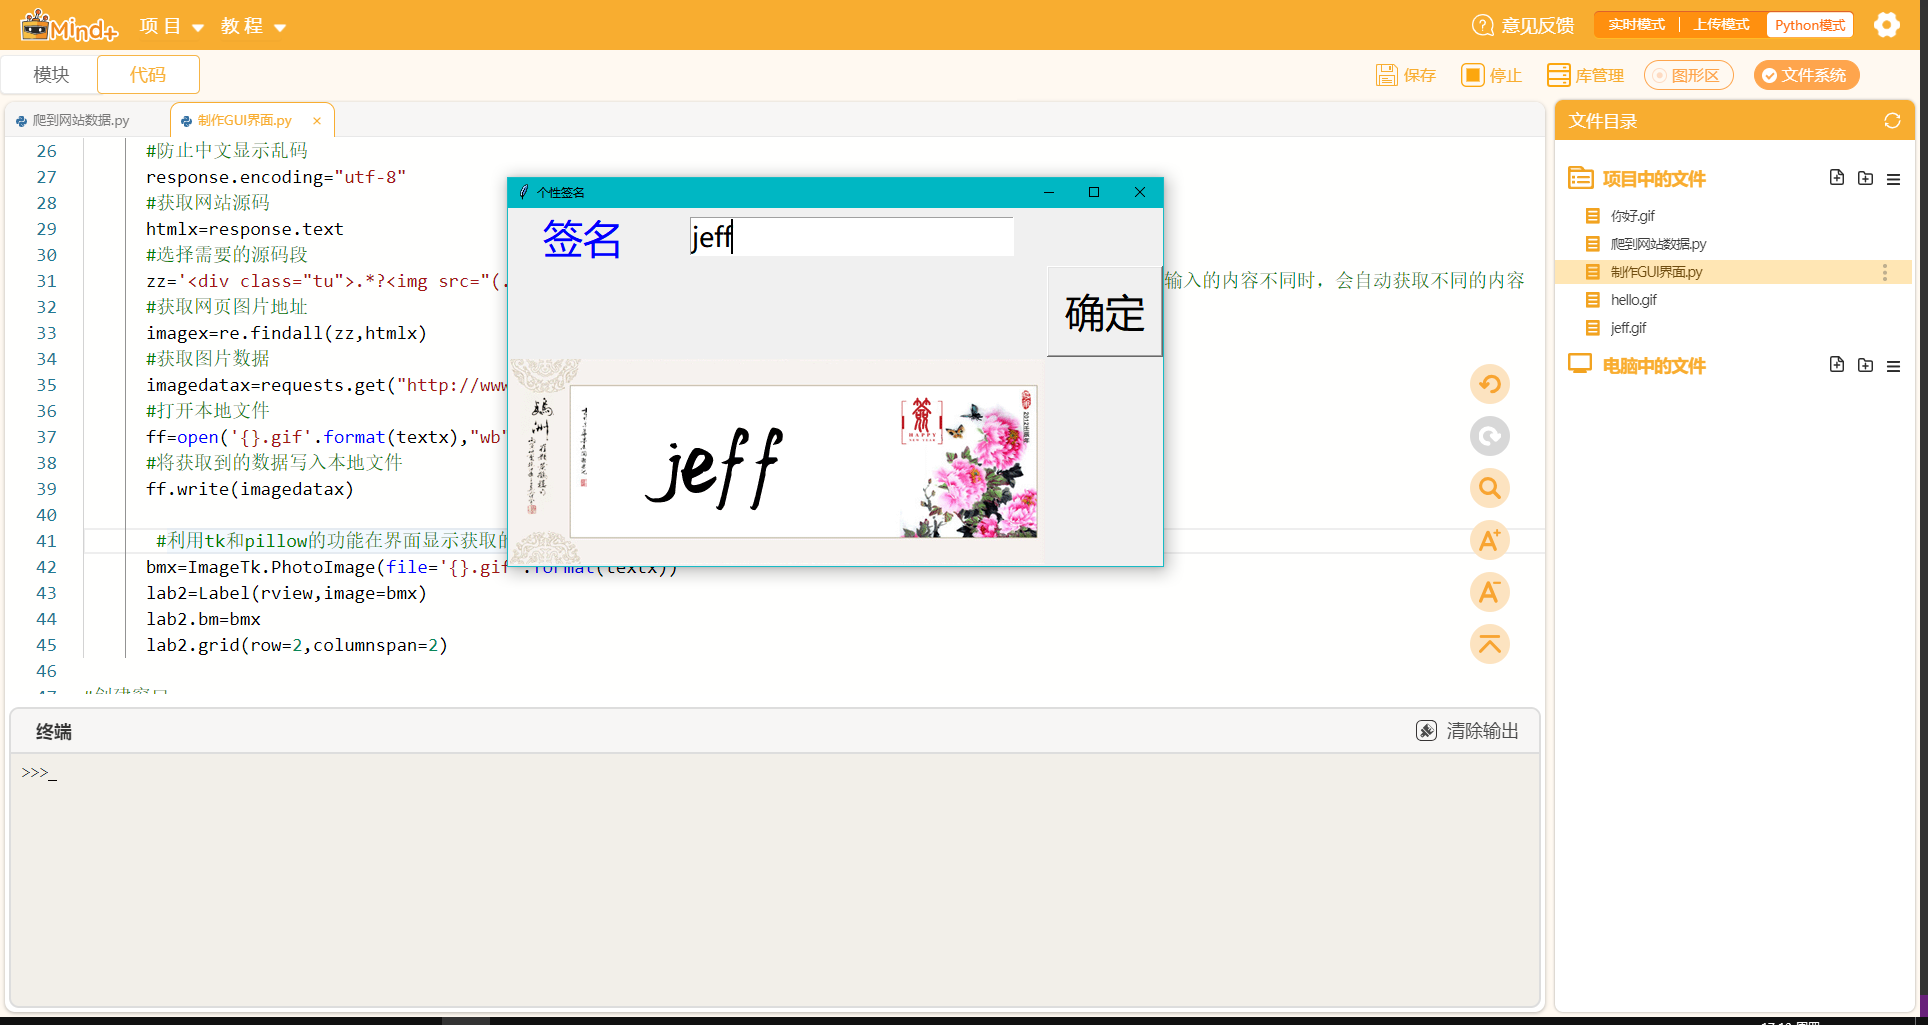Click the 确定 button
The height and width of the screenshot is (1025, 1928).
pos(1104,311)
